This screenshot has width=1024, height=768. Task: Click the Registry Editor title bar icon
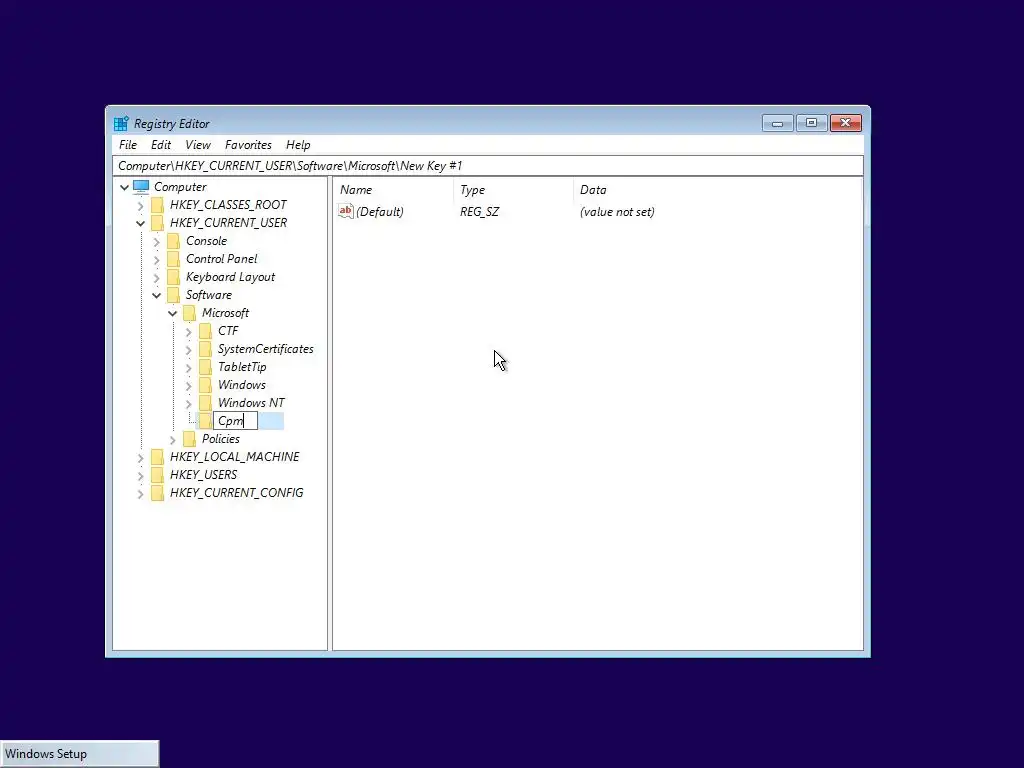click(121, 123)
